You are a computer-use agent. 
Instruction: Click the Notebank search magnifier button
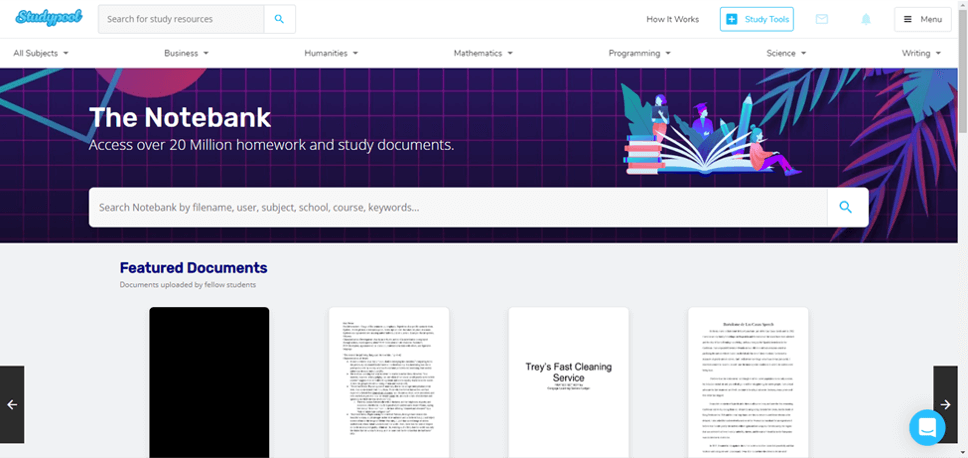[x=848, y=207]
